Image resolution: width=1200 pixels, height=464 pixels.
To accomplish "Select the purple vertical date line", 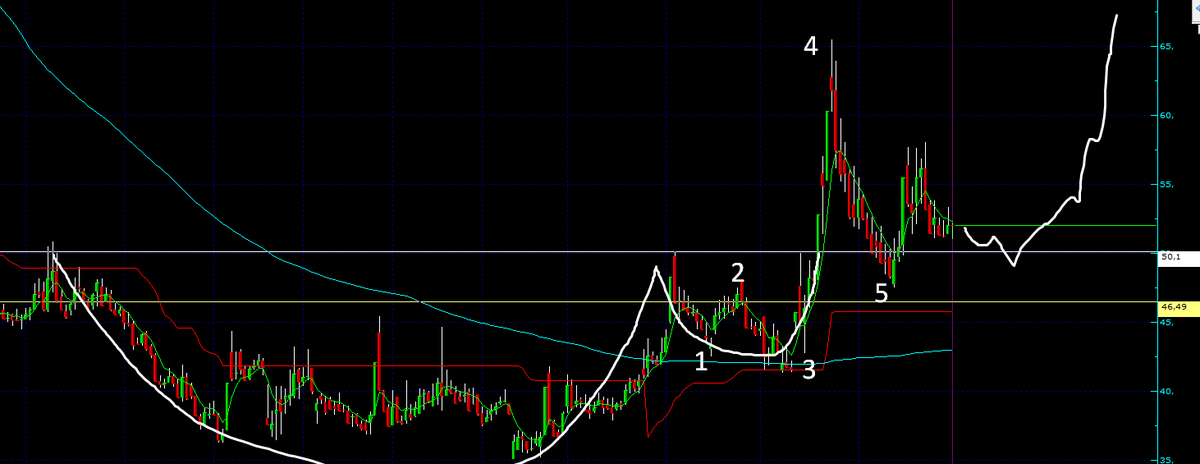I will [x=953, y=232].
